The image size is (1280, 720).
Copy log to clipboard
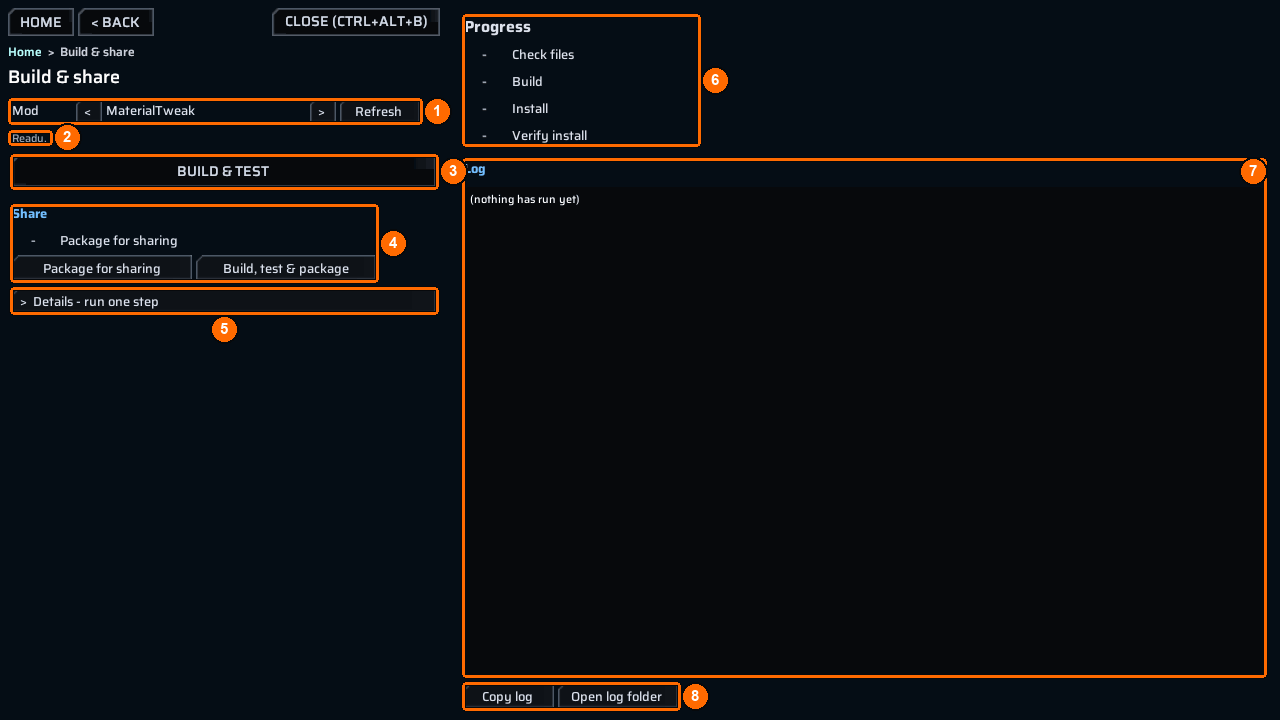point(508,697)
